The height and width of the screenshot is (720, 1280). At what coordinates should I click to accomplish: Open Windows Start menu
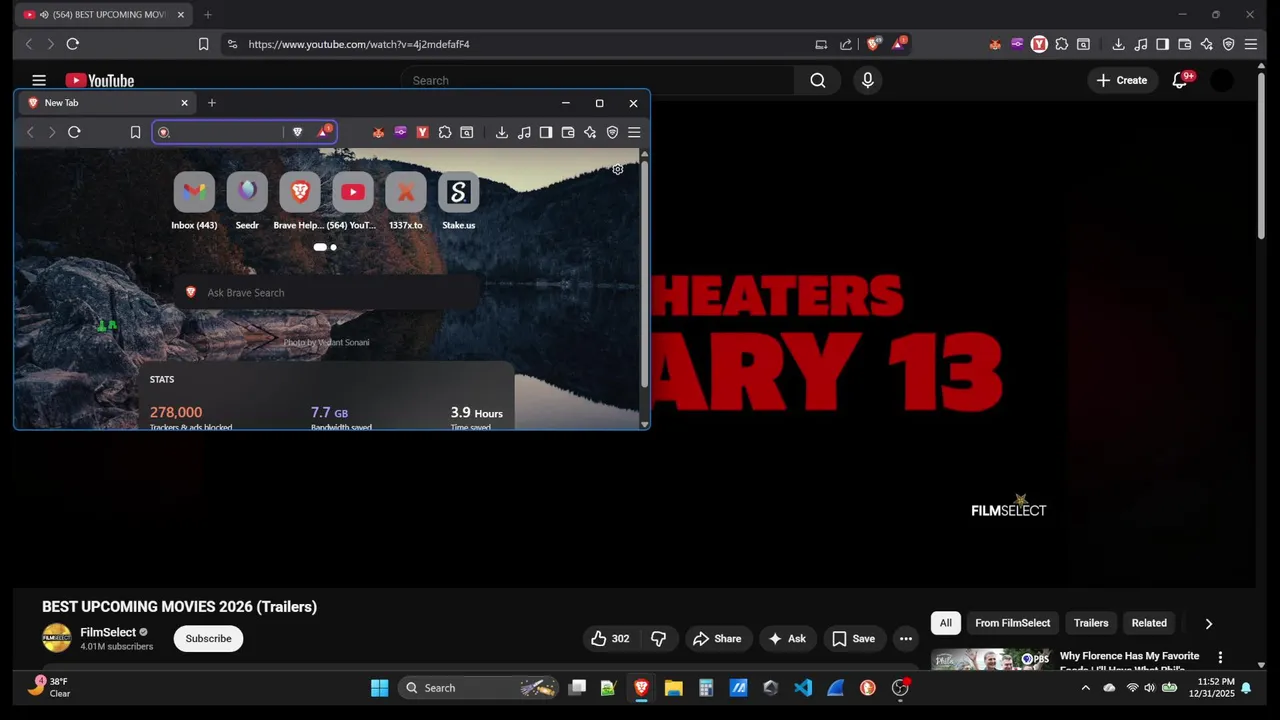379,688
